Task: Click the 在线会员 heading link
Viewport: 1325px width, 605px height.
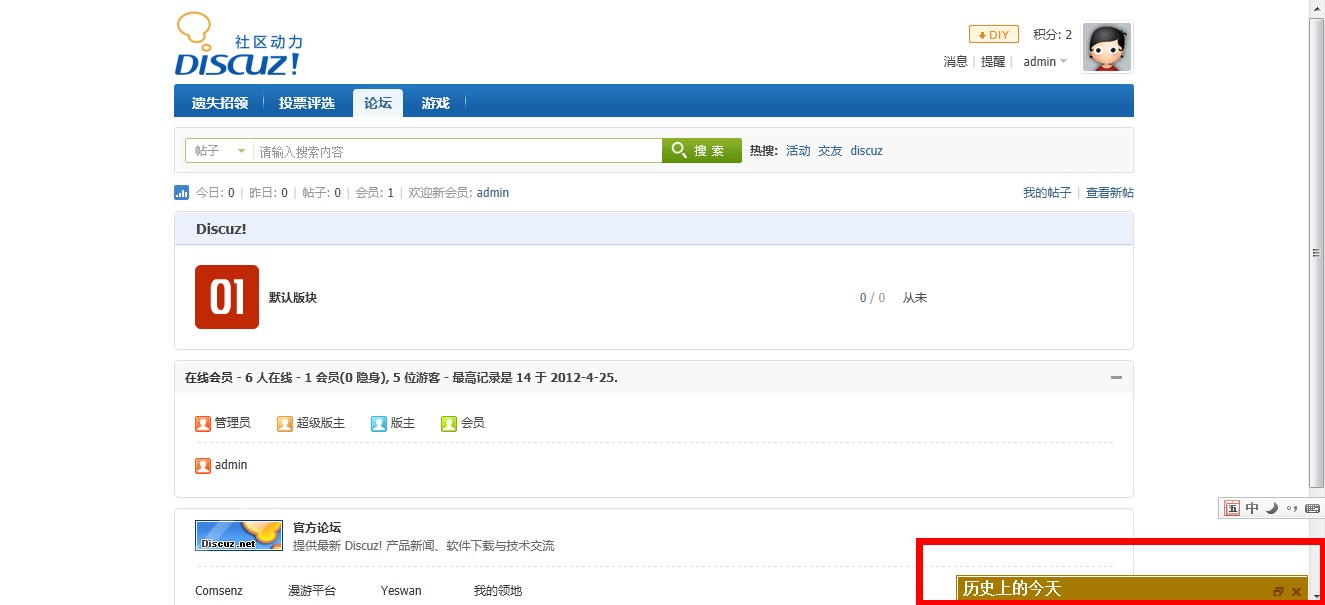Action: 209,378
